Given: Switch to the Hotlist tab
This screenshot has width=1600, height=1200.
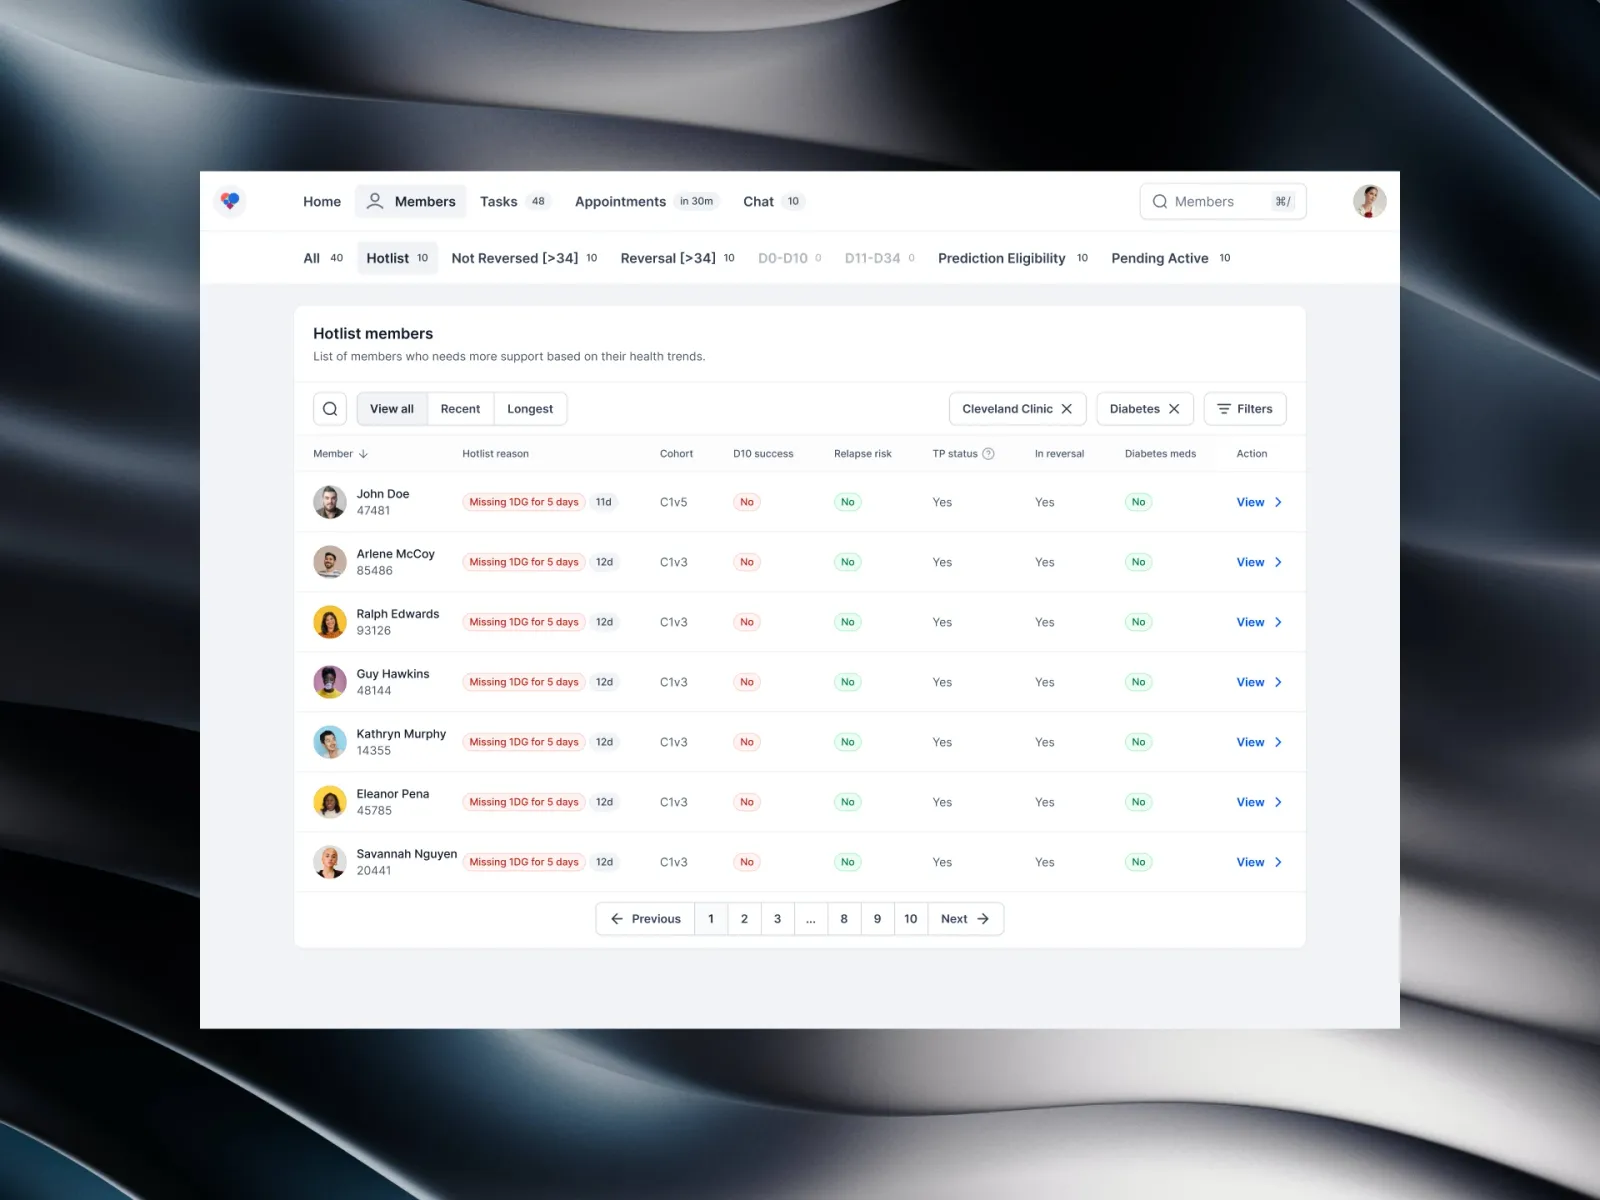Looking at the screenshot, I should (x=397, y=258).
